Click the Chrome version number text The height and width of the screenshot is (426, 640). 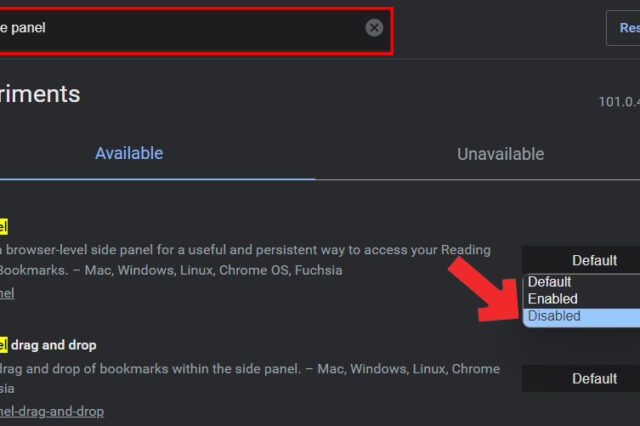click(618, 101)
